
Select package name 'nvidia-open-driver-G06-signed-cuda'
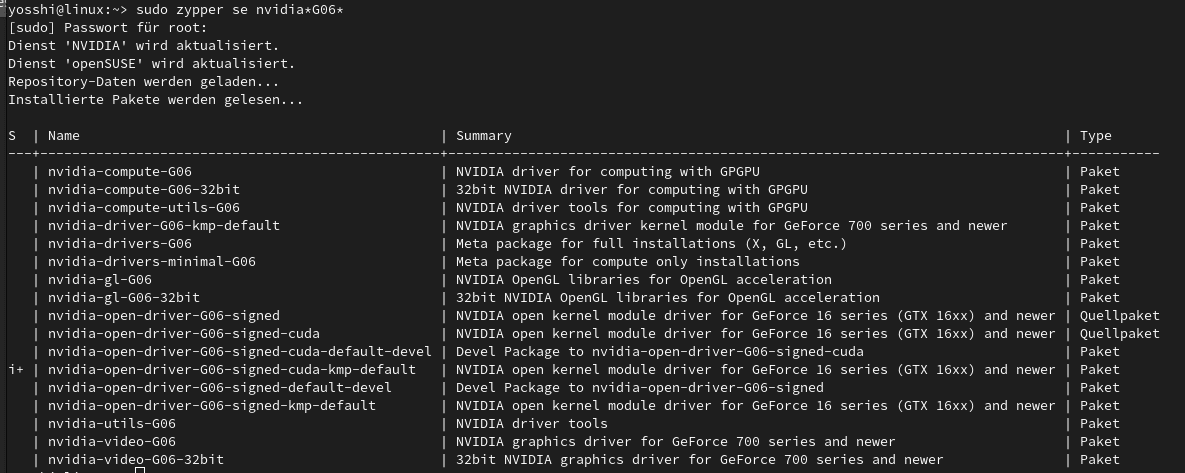[184, 334]
